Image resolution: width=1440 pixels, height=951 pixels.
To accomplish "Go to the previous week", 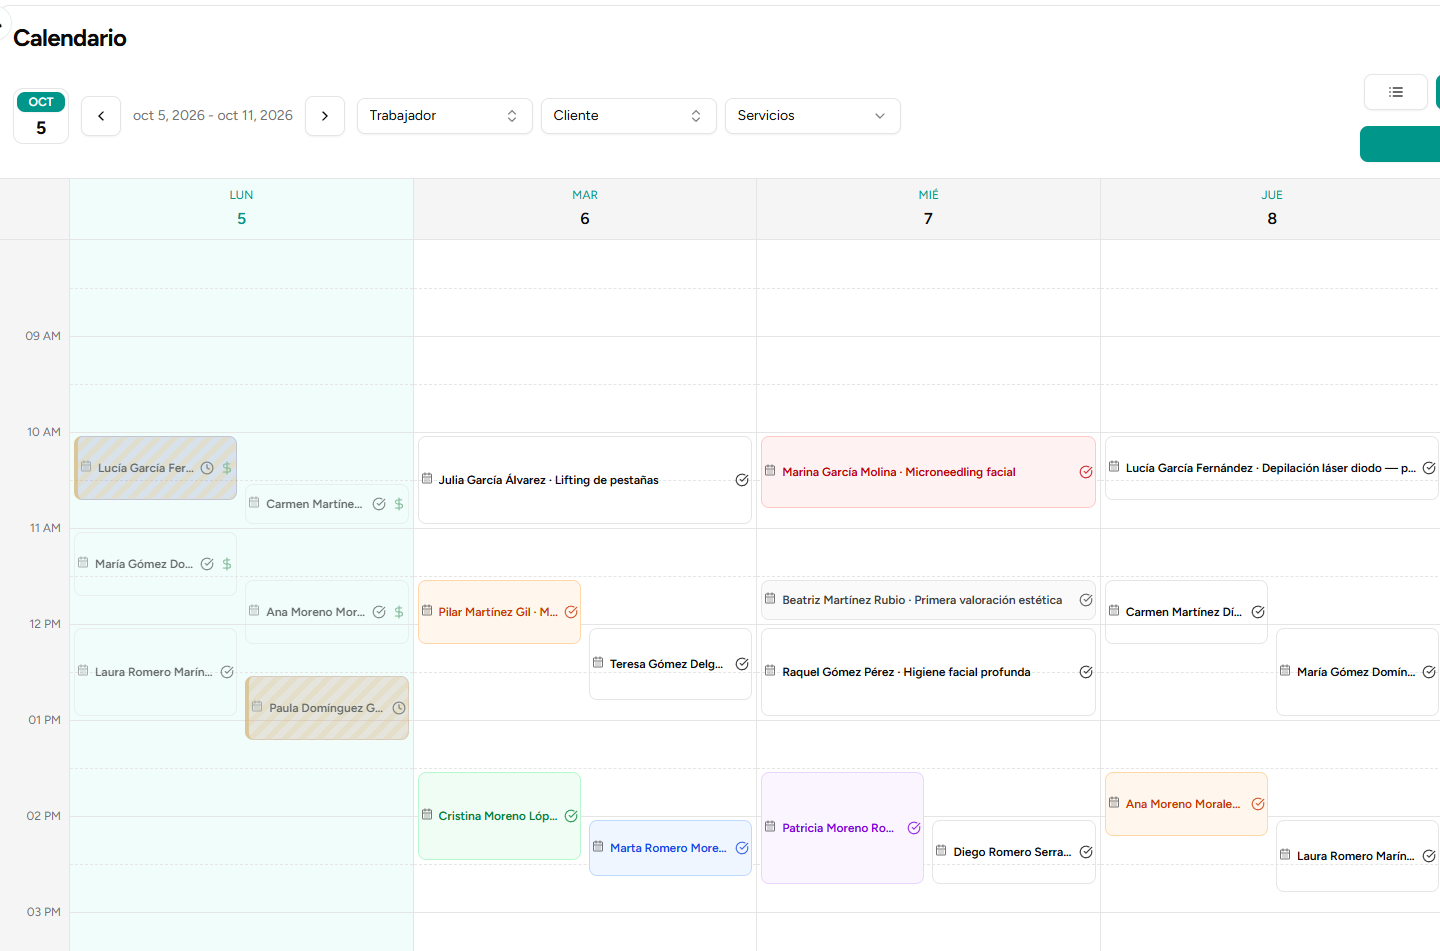I will click(101, 116).
